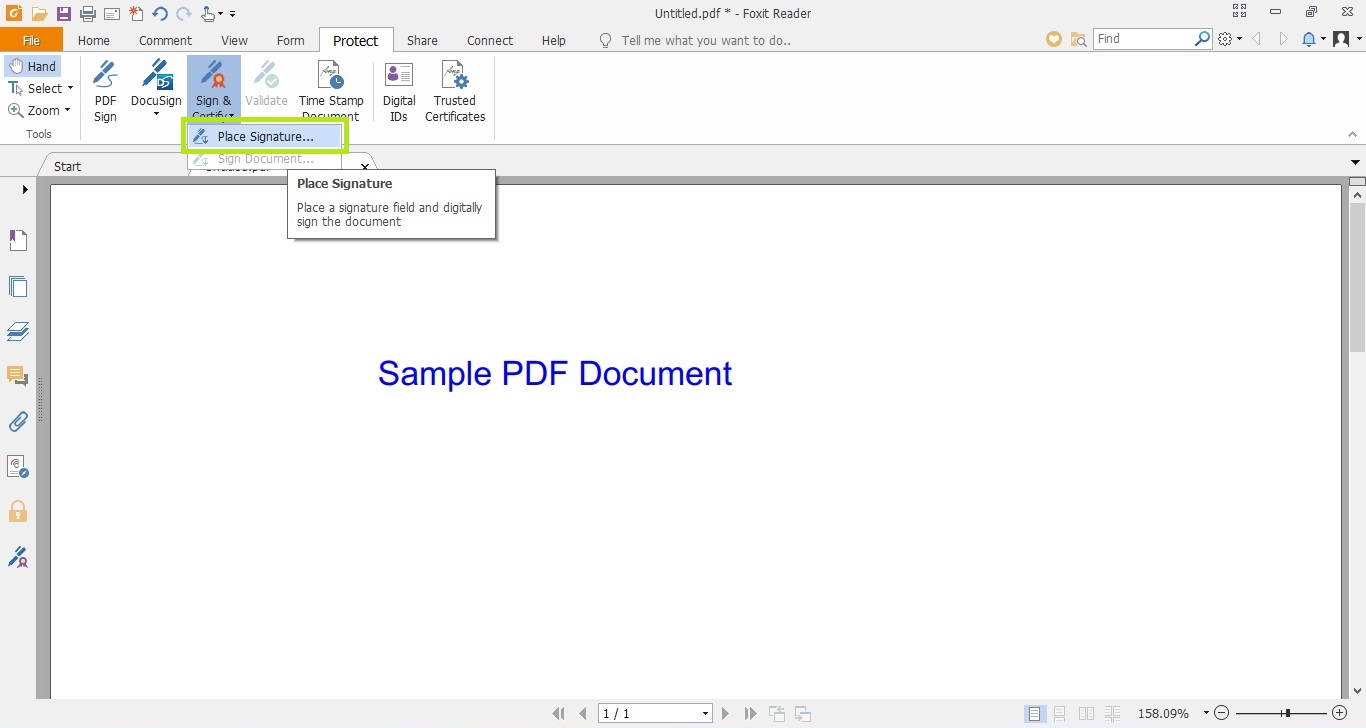Enable single page view mode
This screenshot has height=728, width=1366.
coord(1035,714)
